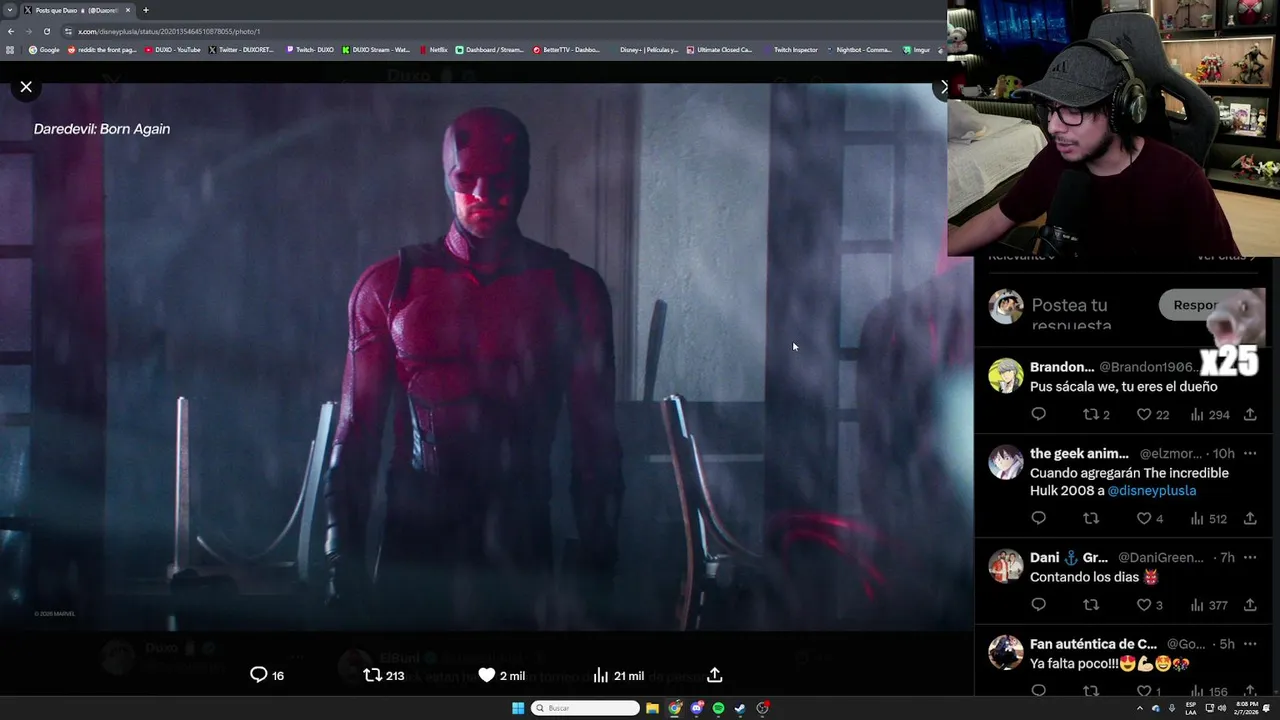Image resolution: width=1280 pixels, height=720 pixels.
Task: Open the Twitch Inspector bookmark
Action: pos(790,49)
